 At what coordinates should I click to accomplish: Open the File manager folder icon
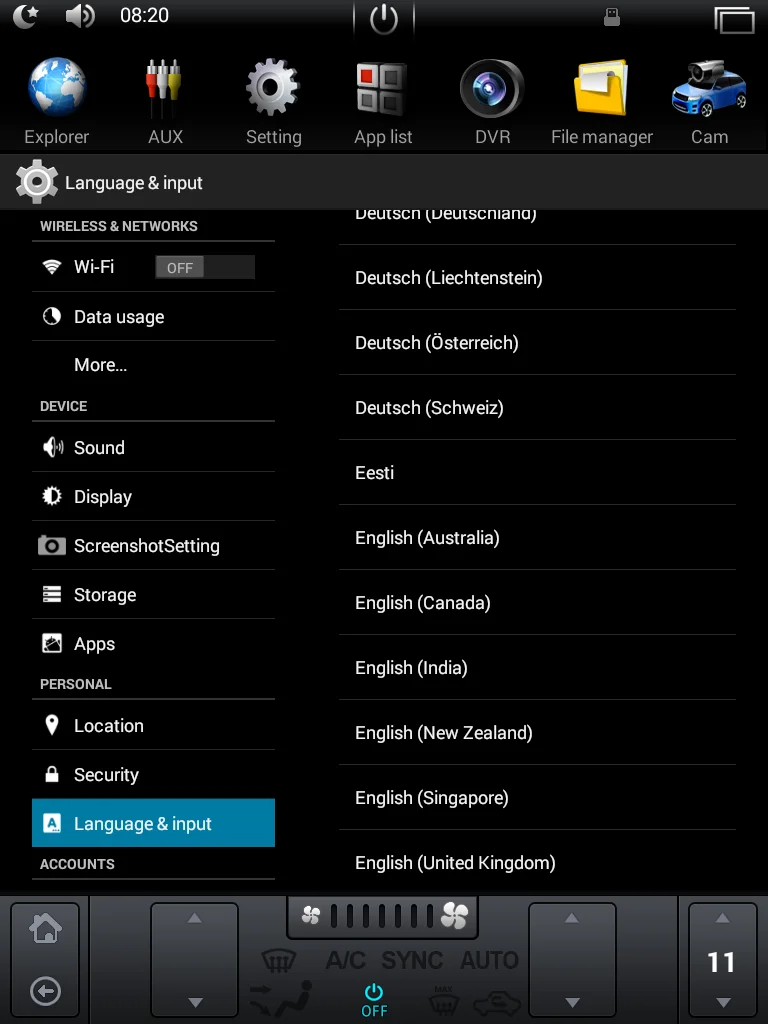point(601,101)
